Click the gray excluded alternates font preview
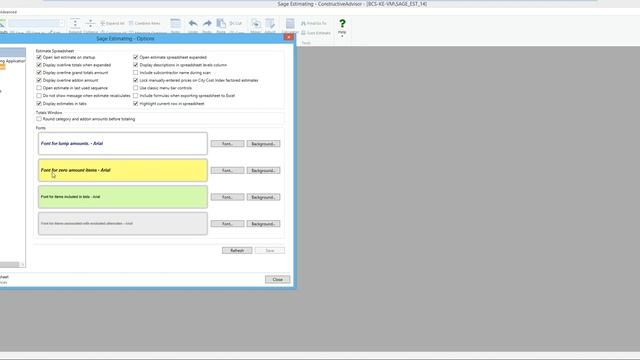Screen dimensions: 640x360 [x=123, y=223]
